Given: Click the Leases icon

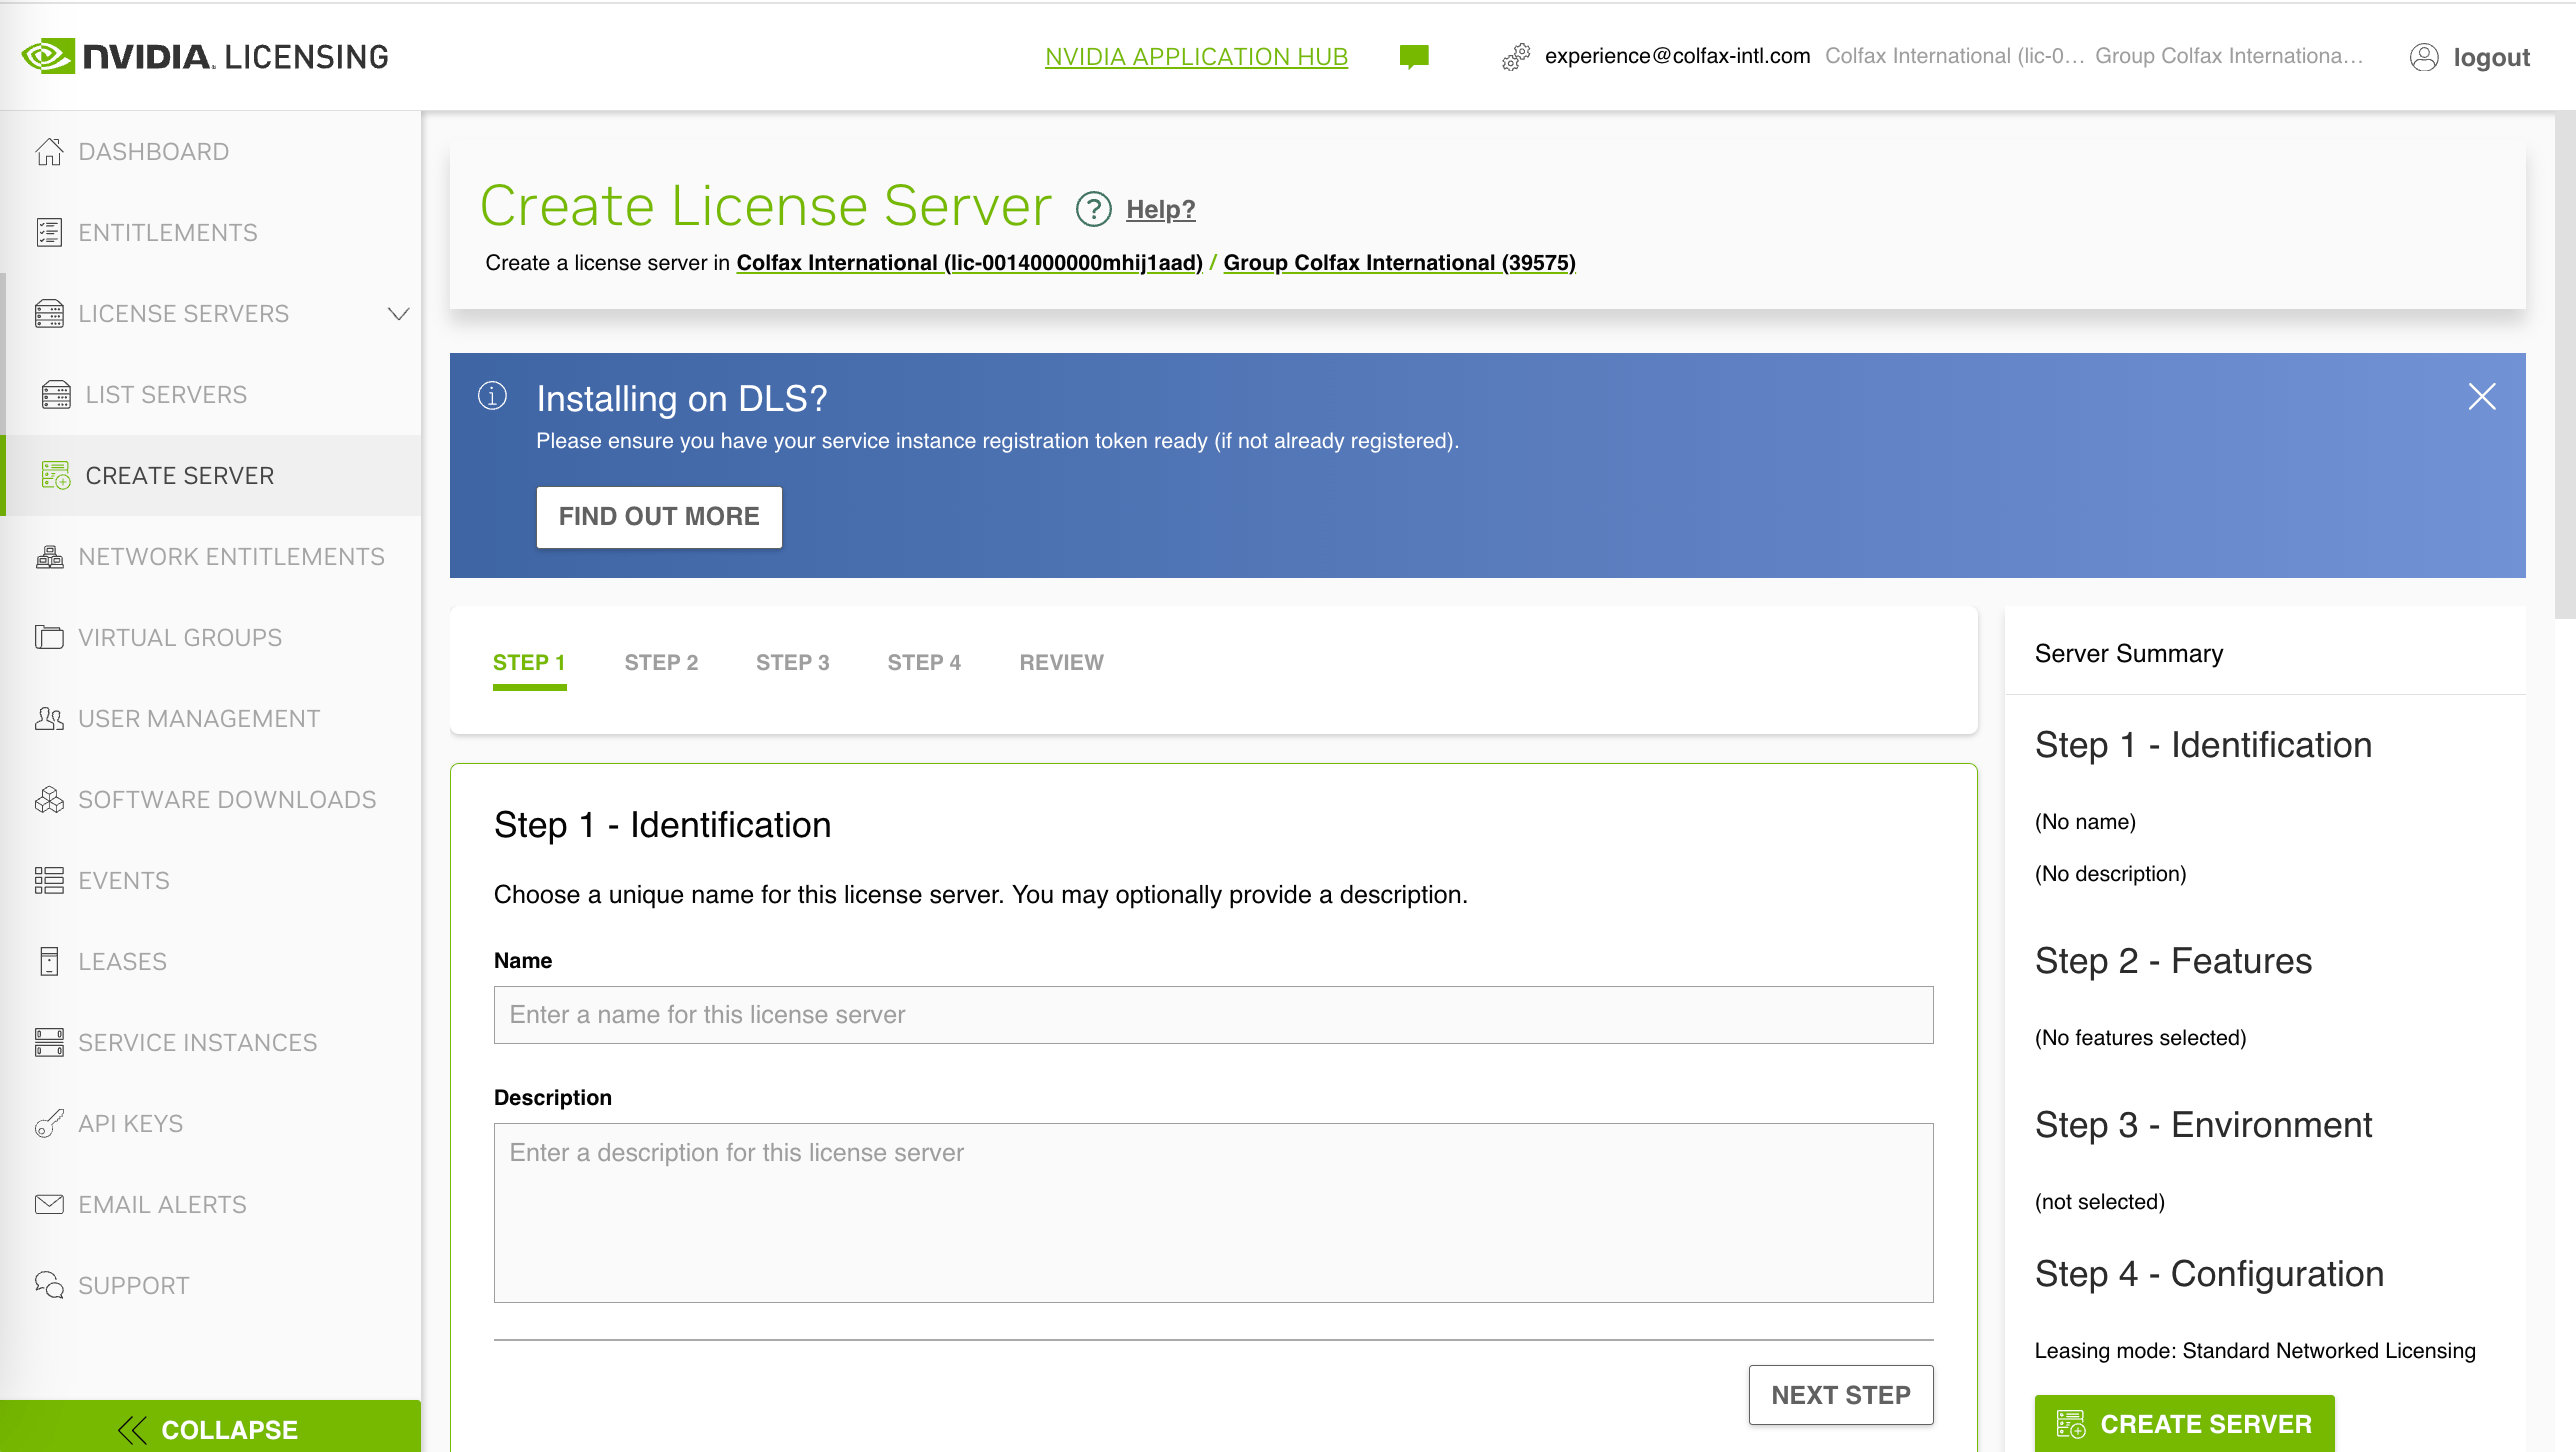Looking at the screenshot, I should pyautogui.click(x=49, y=961).
